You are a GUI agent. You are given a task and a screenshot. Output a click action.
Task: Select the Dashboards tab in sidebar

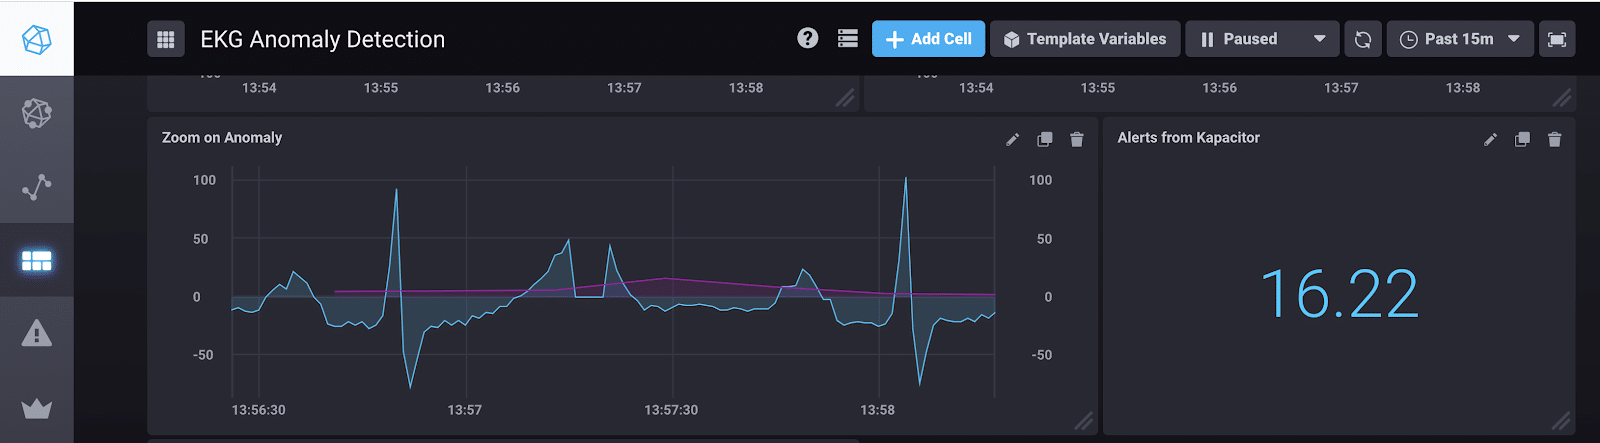pos(36,261)
